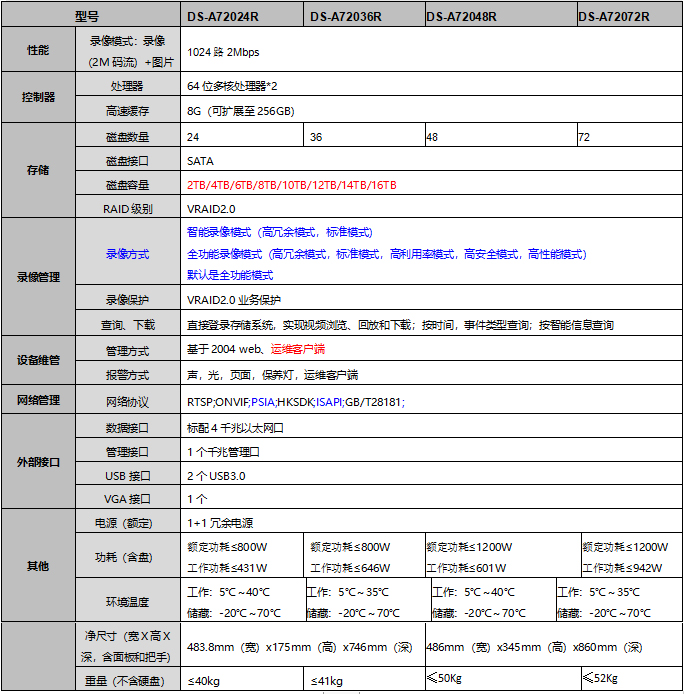Viewport: 684px width, 694px height.
Task: Select the VRAID2.0 业务保护 value
Action: pos(234,300)
